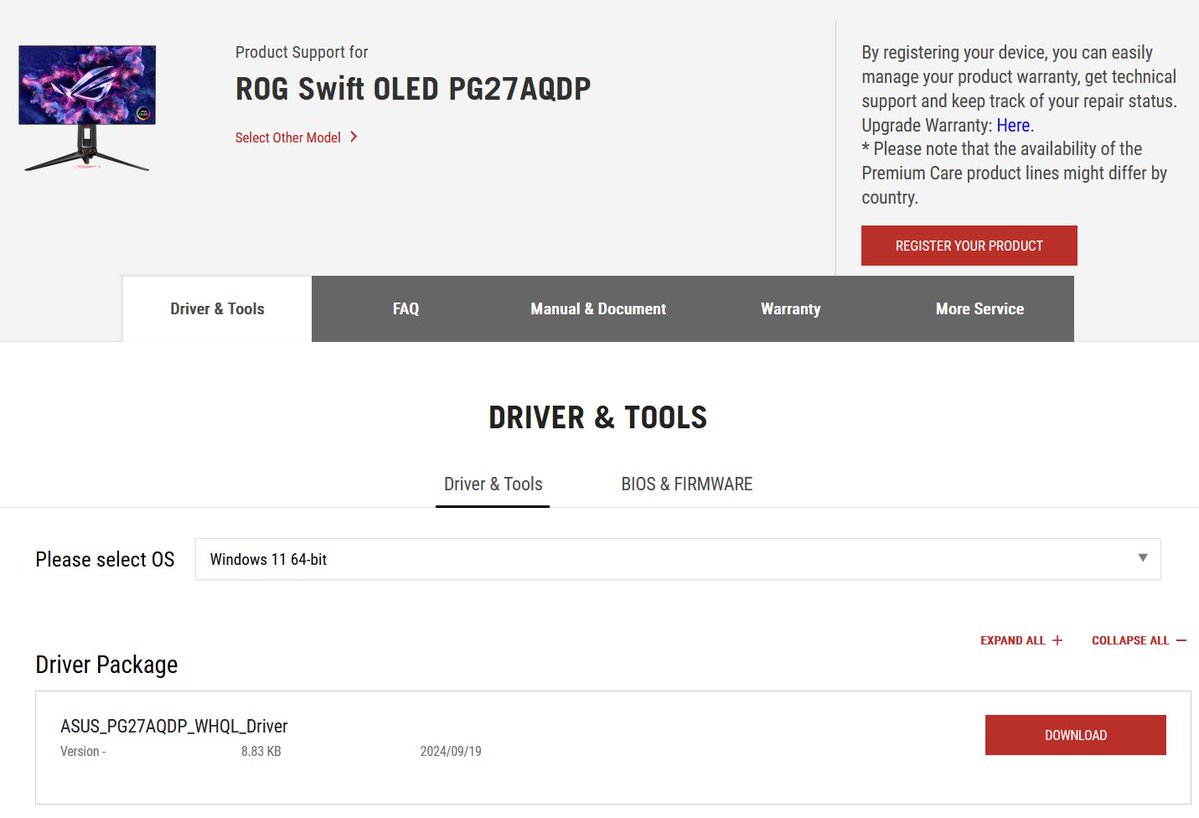
Task: Click the Register Your Product button
Action: click(x=969, y=245)
